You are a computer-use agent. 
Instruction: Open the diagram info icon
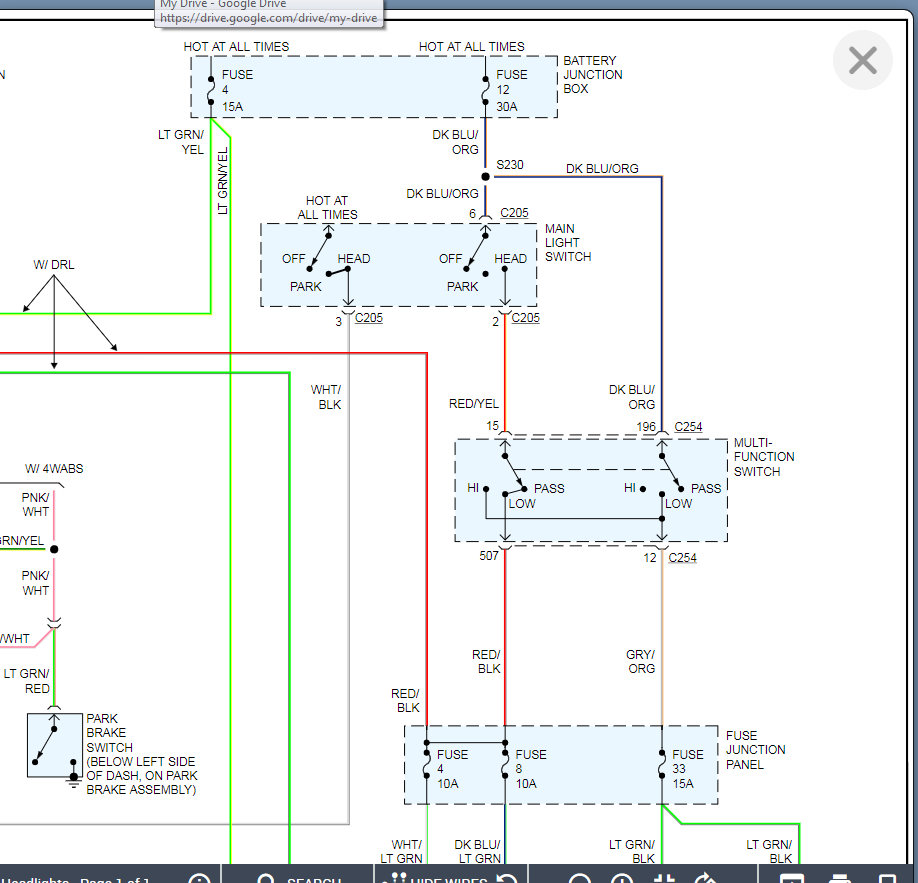pos(200,879)
